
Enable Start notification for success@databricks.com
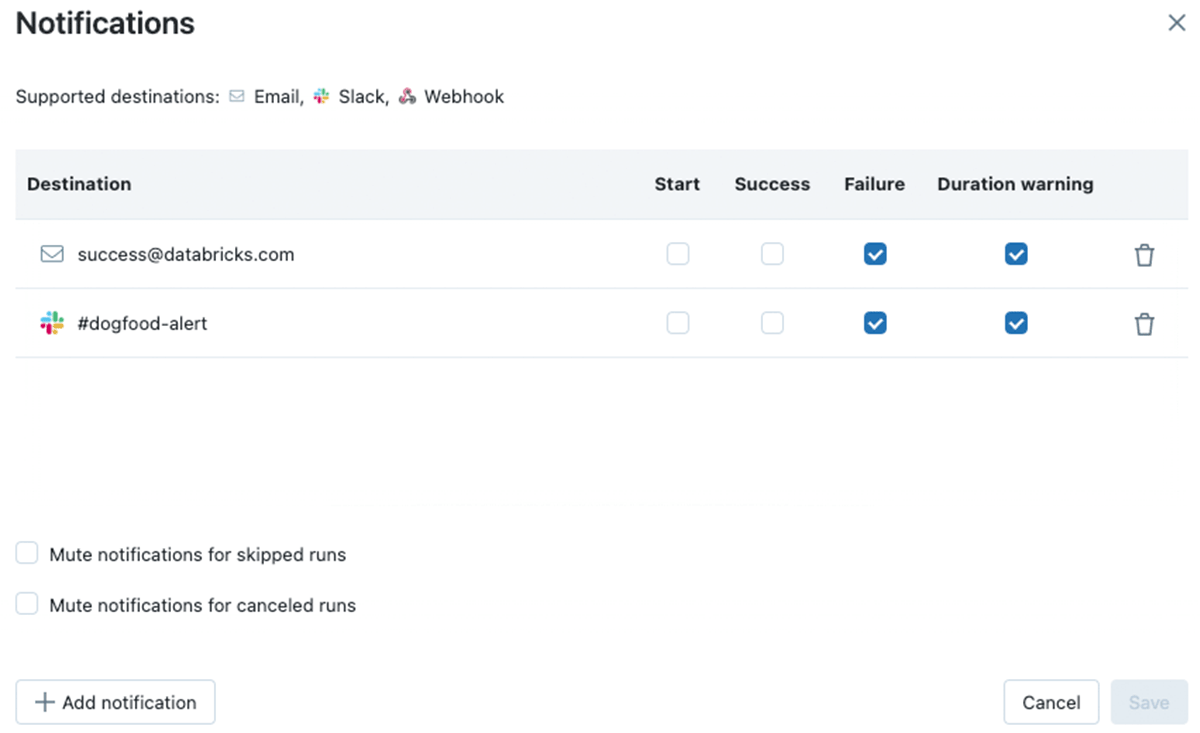(678, 255)
